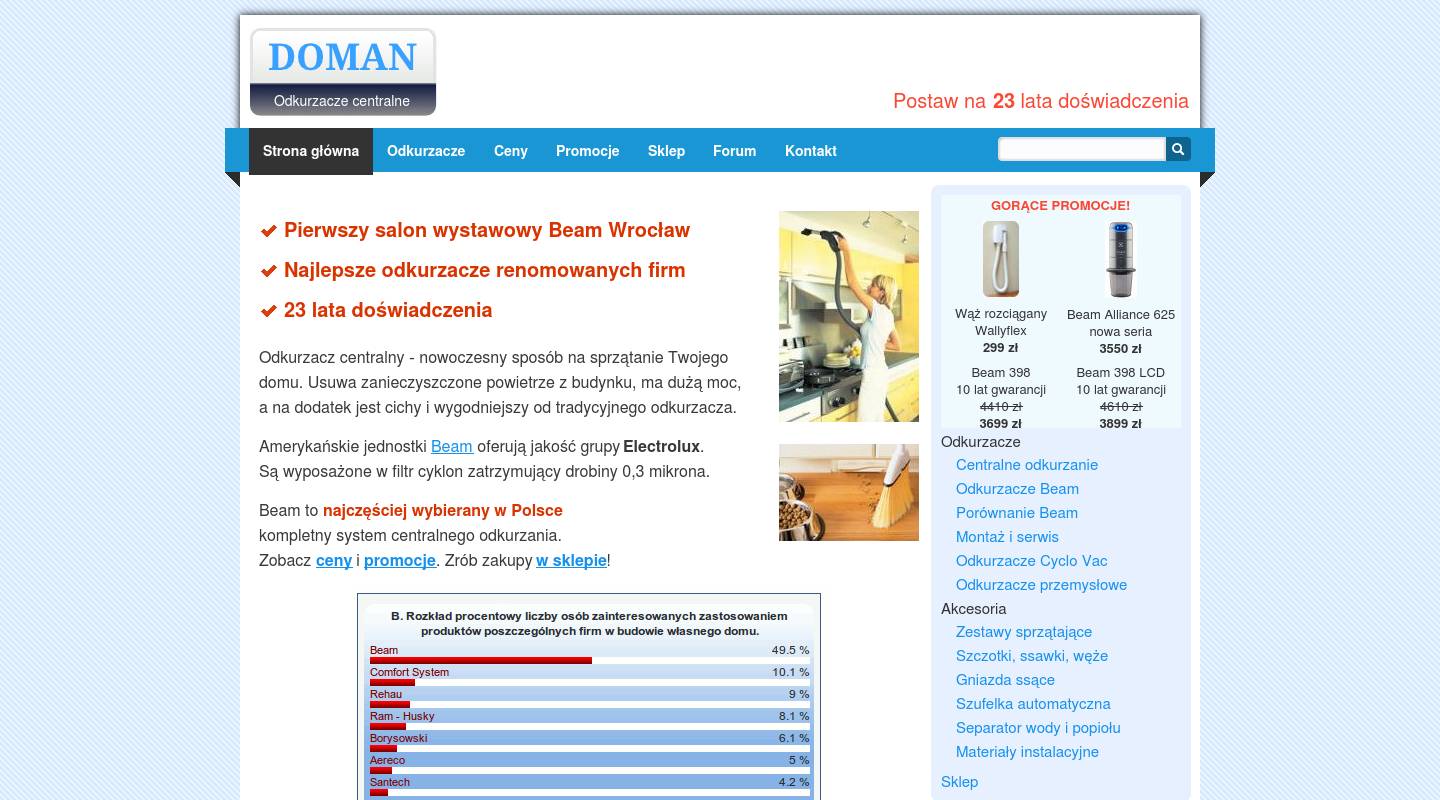Open the Beam Alliance 625 product image

[1120, 260]
